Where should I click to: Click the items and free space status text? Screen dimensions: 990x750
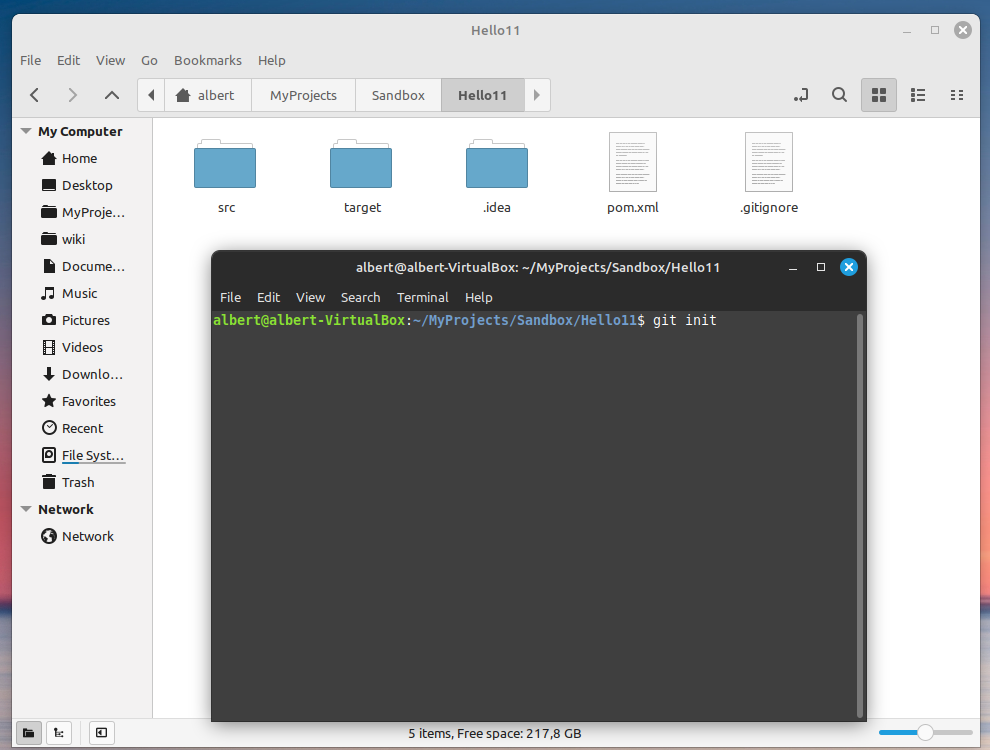point(495,734)
